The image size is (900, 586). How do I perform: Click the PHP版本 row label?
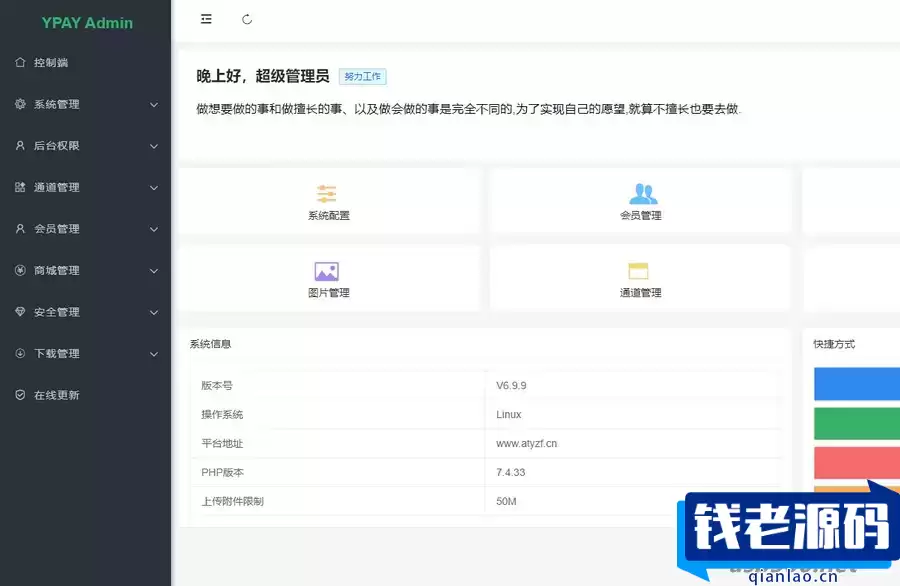(x=222, y=472)
